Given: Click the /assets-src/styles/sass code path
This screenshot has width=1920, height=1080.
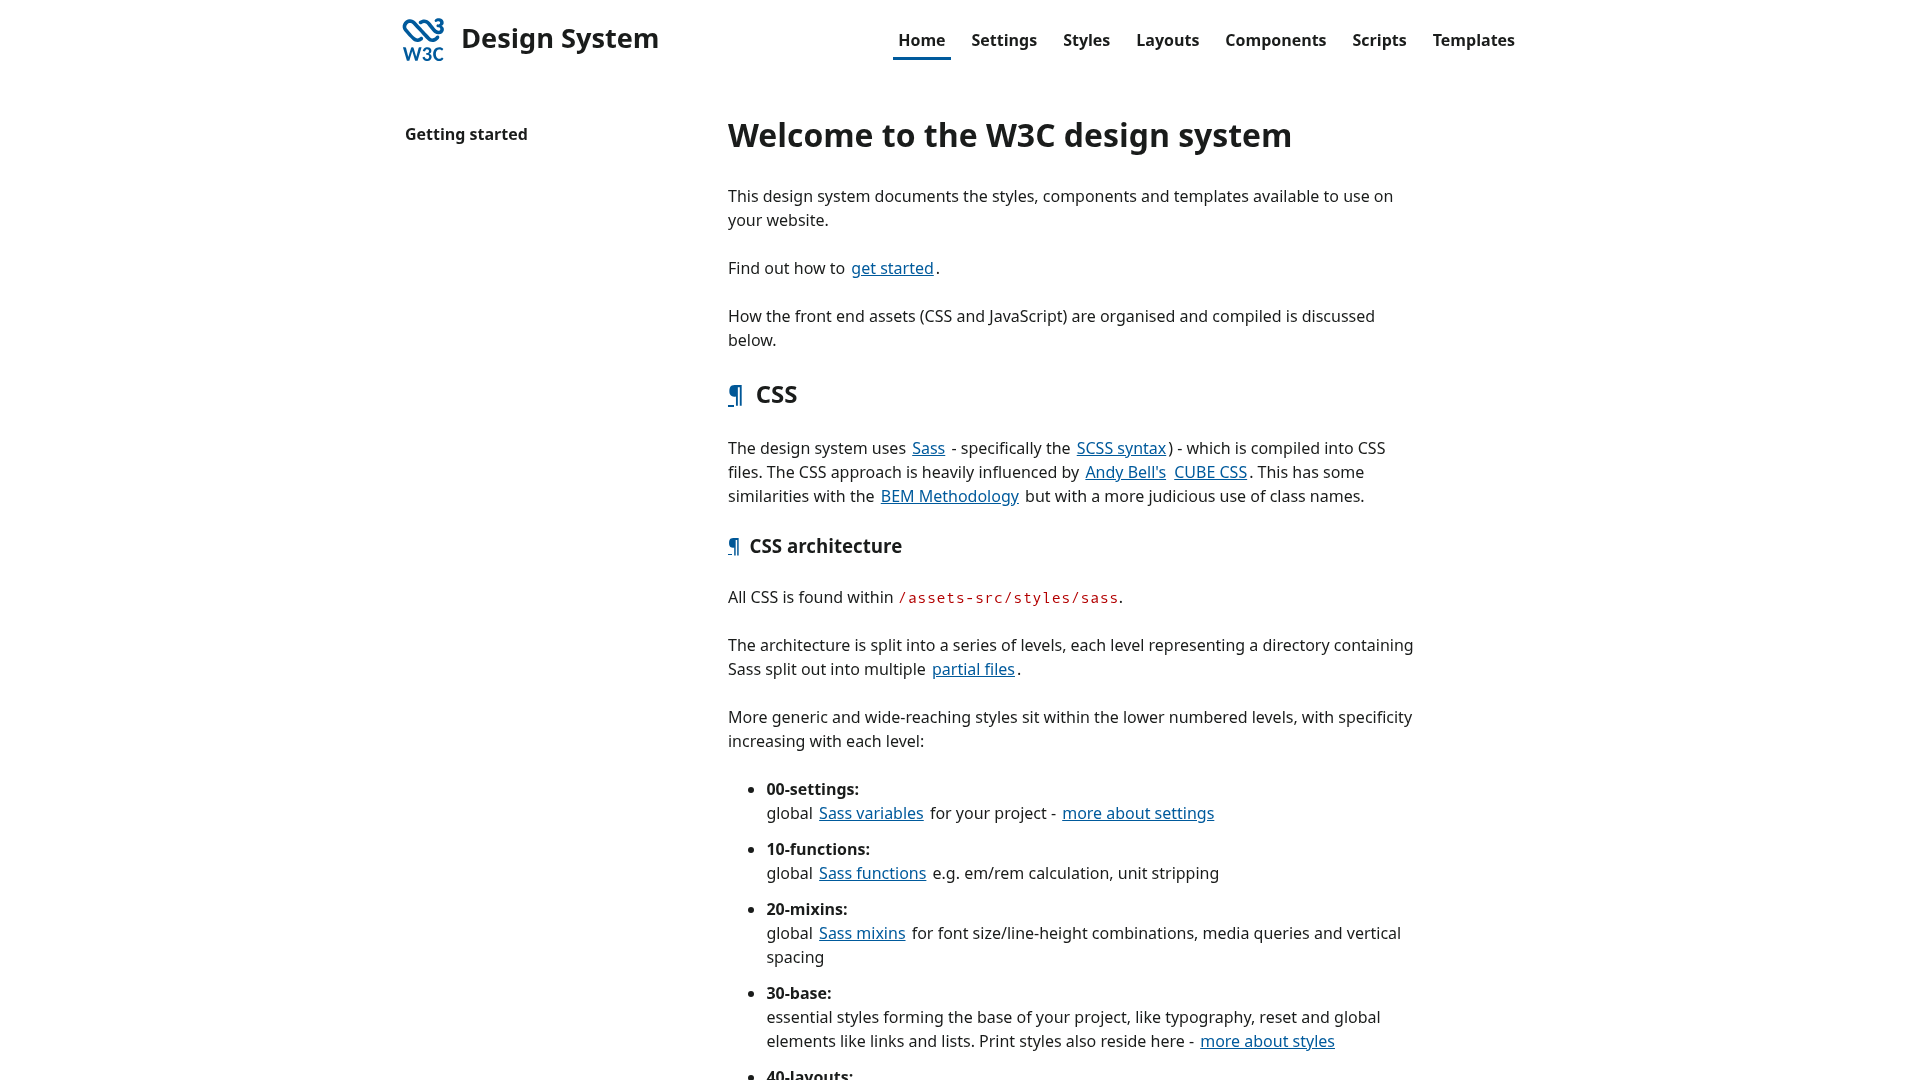Looking at the screenshot, I should (x=1008, y=598).
